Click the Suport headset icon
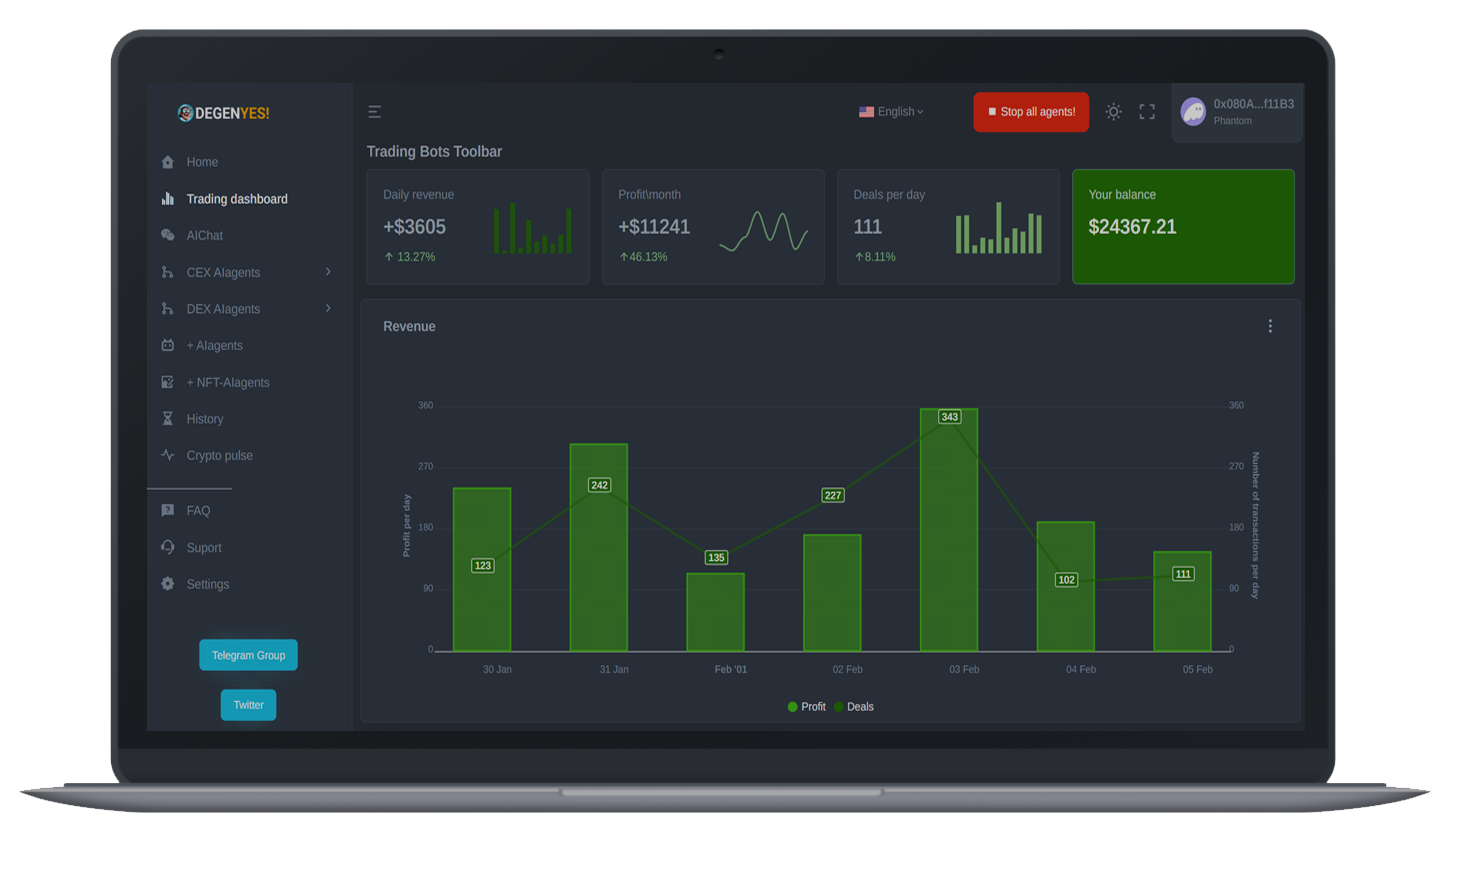Viewport: 1475px width, 871px height. click(x=168, y=547)
